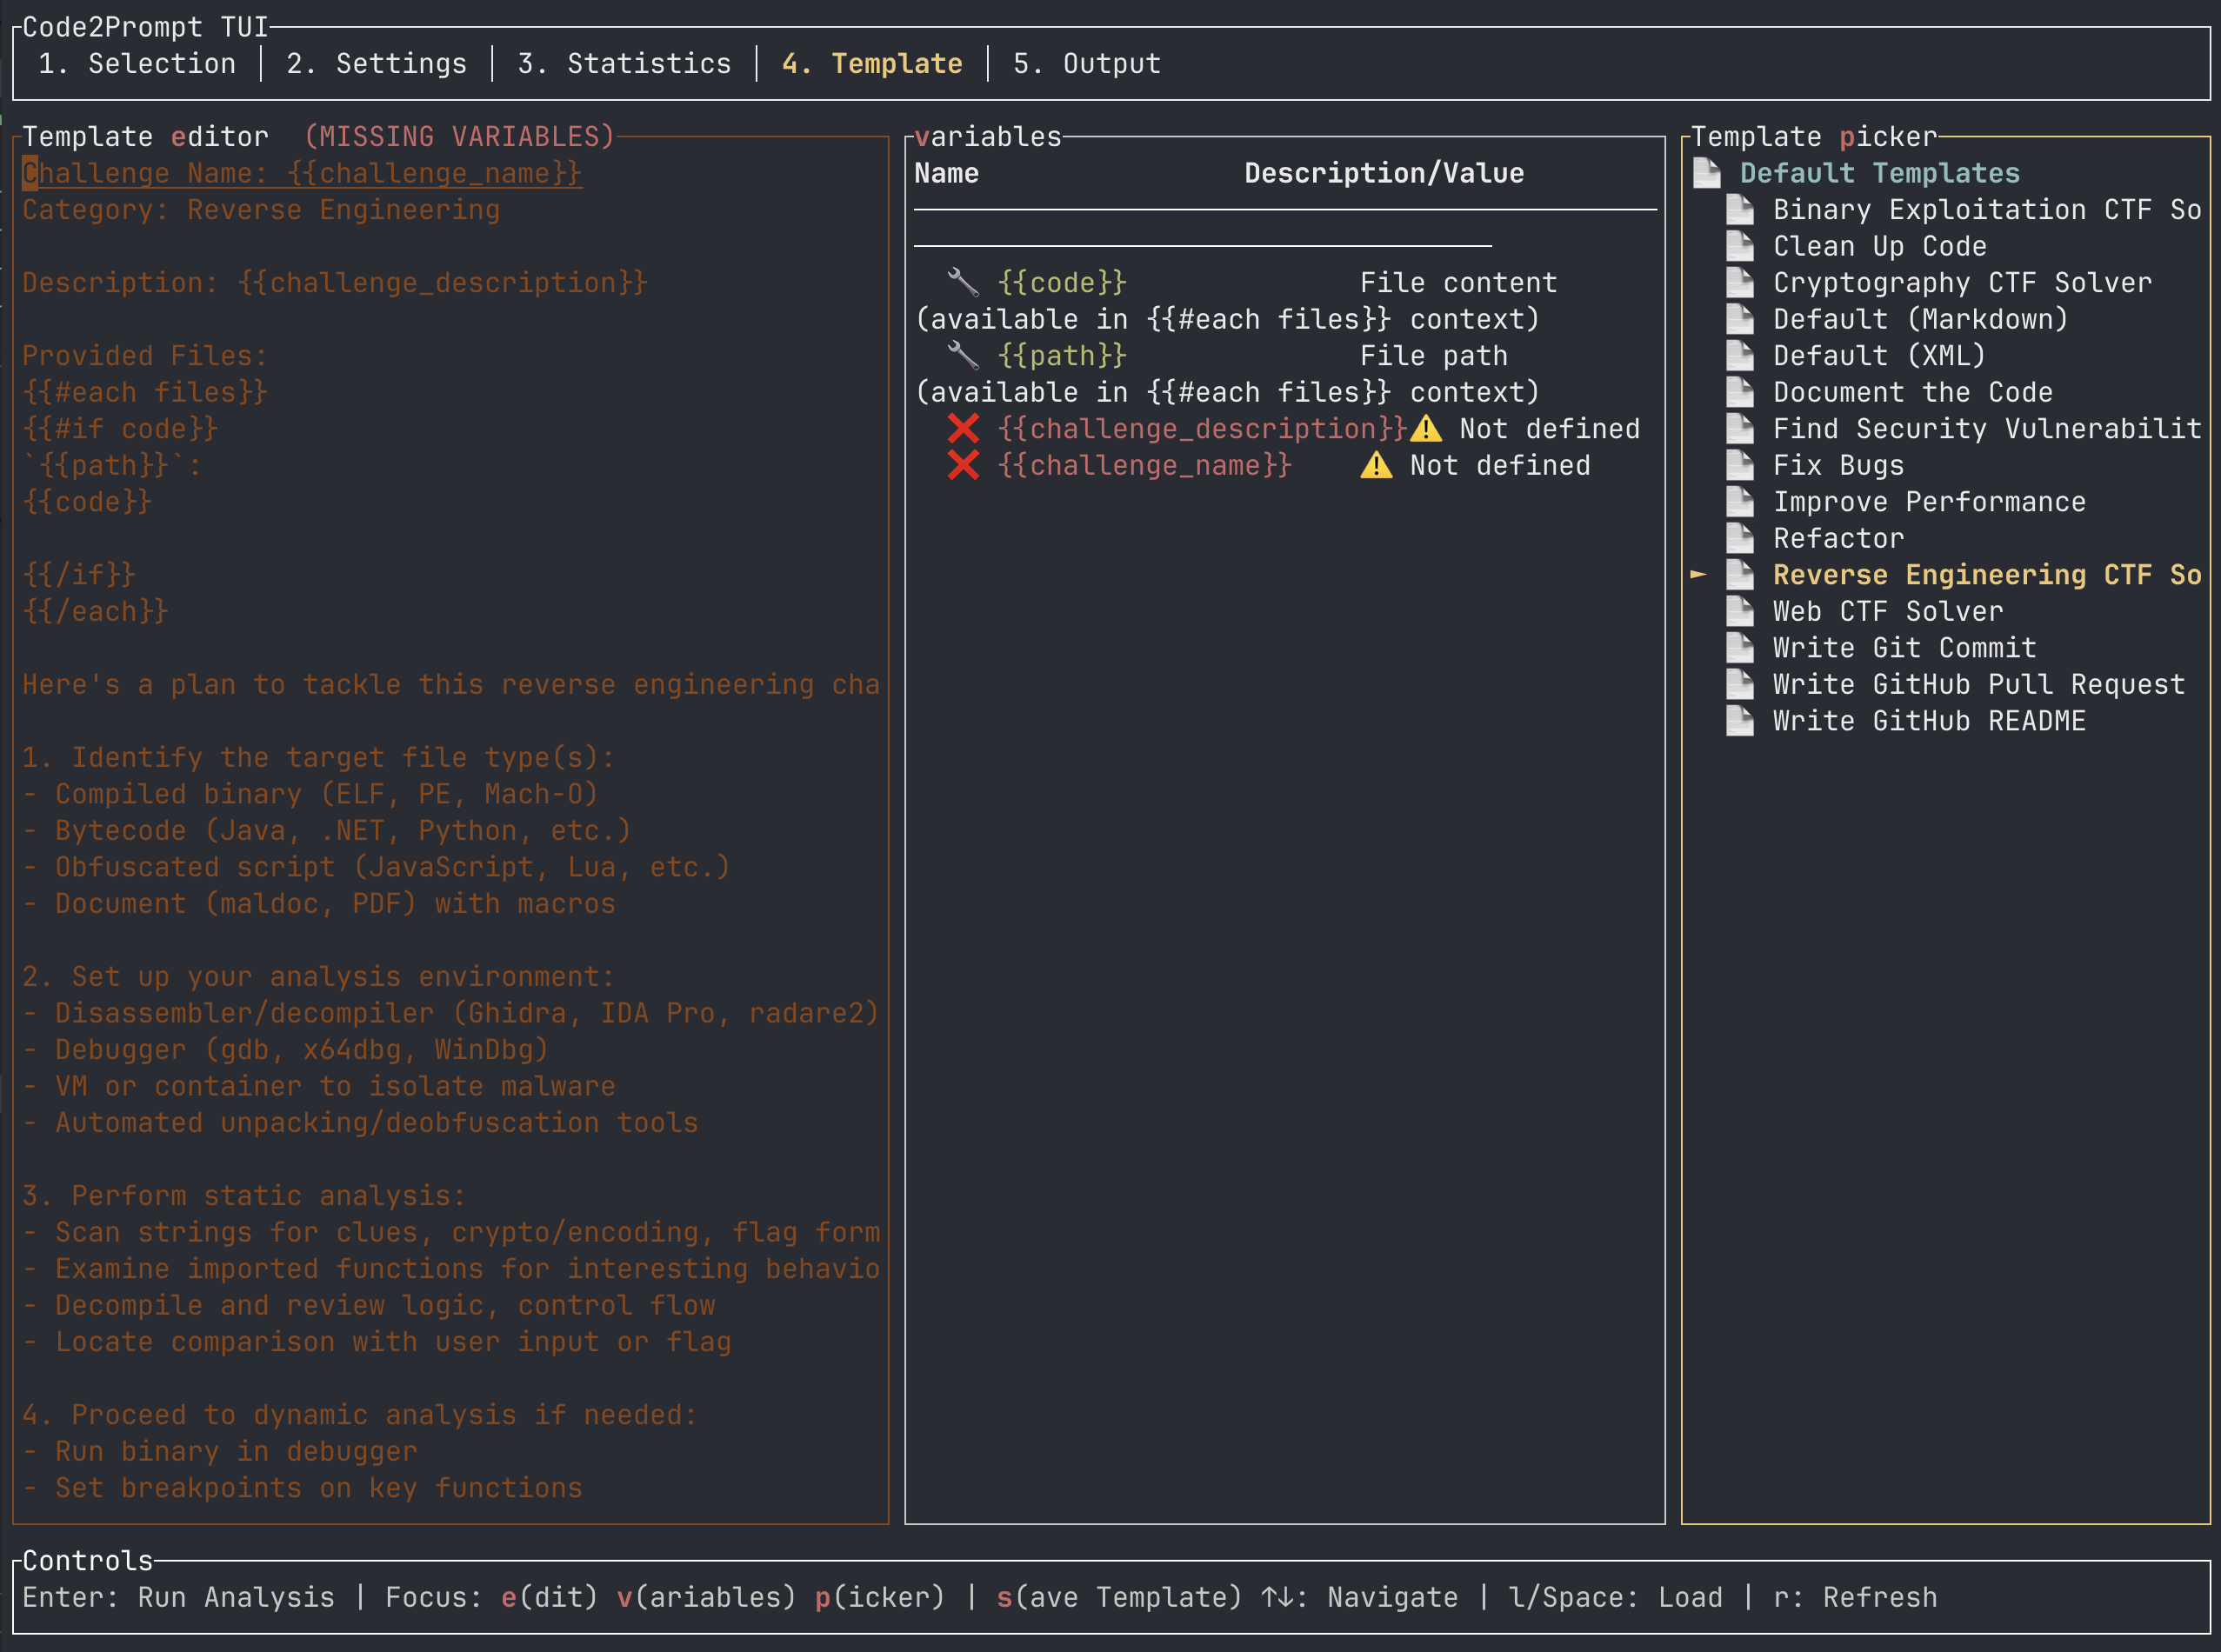The image size is (2221, 1652).
Task: Click the wrench icon beside {{path}}
Action: 963,356
